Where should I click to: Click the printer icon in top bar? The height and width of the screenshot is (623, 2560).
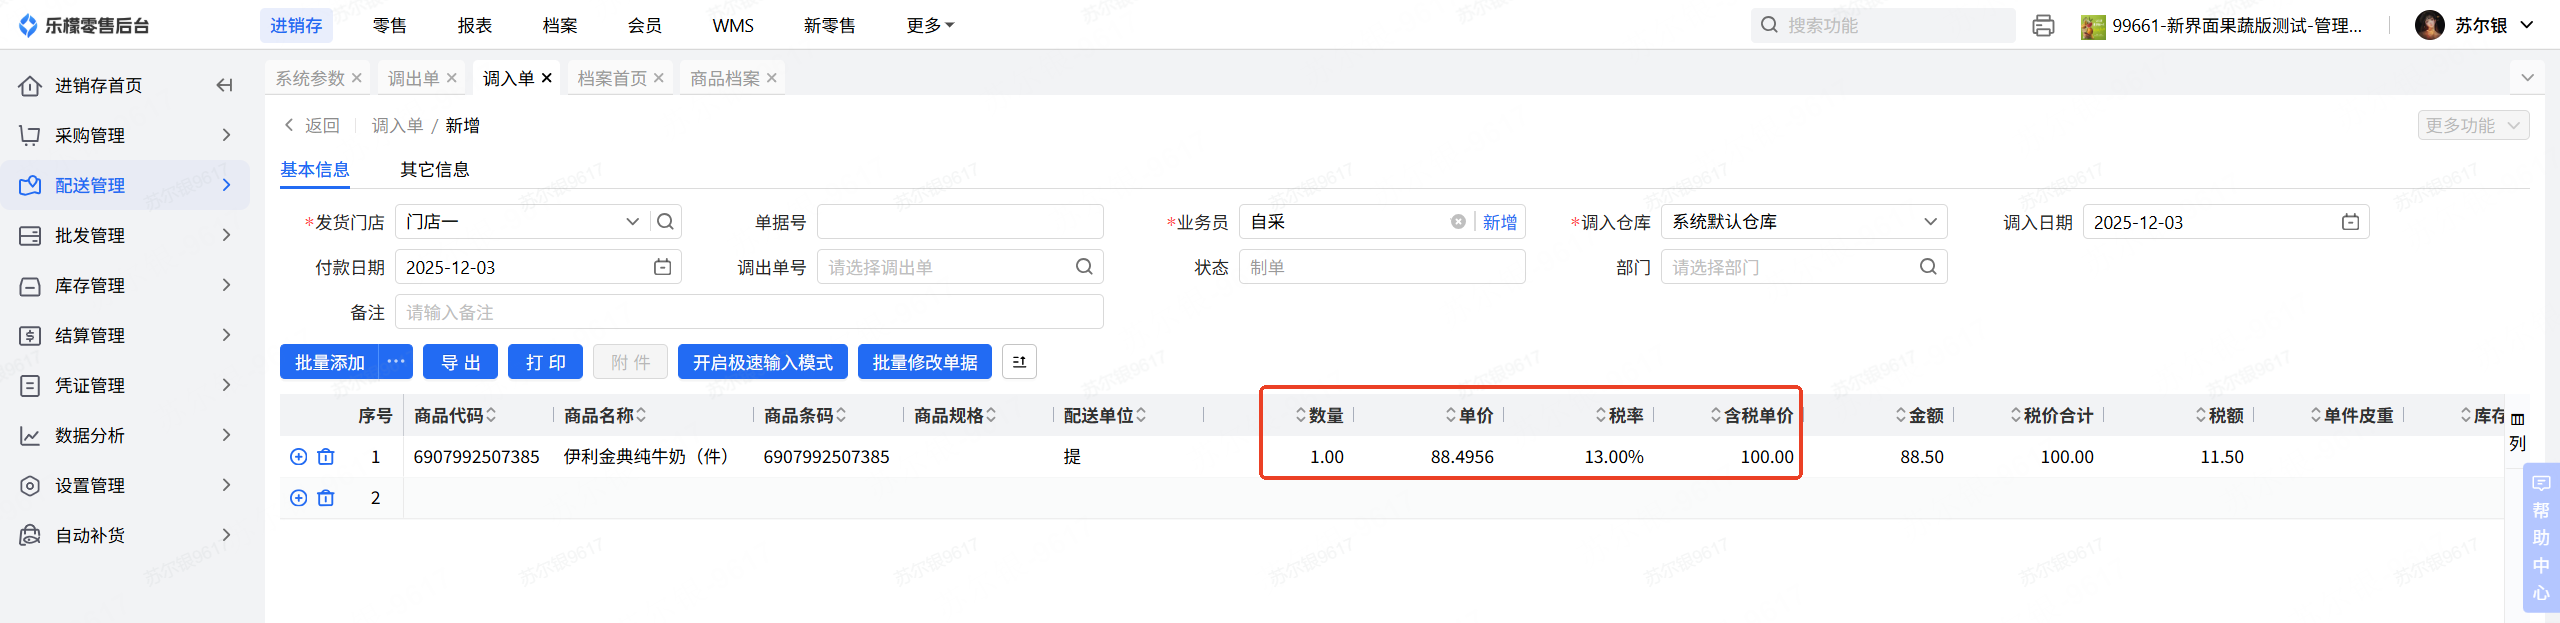pyautogui.click(x=2043, y=26)
